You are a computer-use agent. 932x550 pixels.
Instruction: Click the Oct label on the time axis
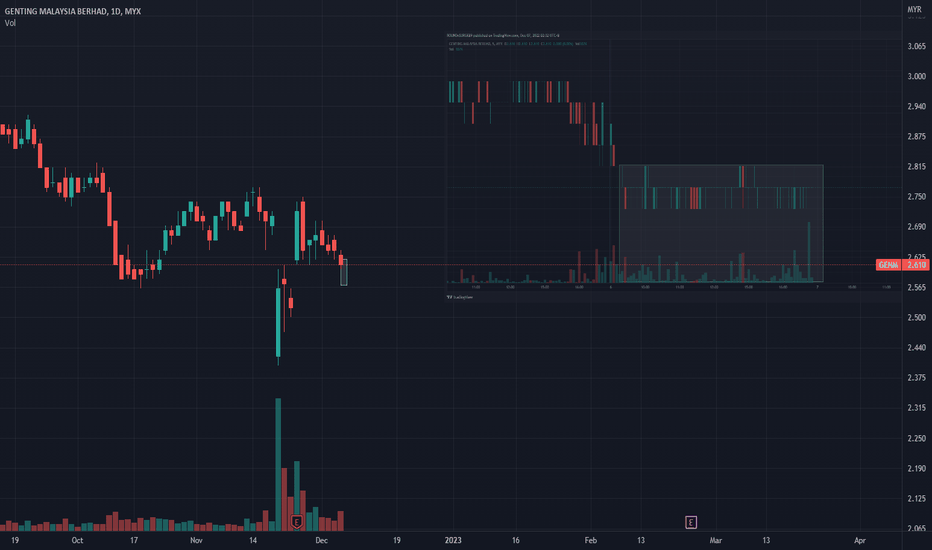[77, 540]
